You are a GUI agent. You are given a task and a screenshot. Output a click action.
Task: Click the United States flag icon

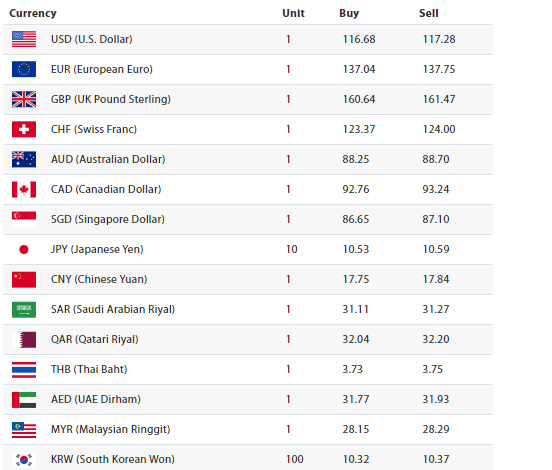[24, 39]
